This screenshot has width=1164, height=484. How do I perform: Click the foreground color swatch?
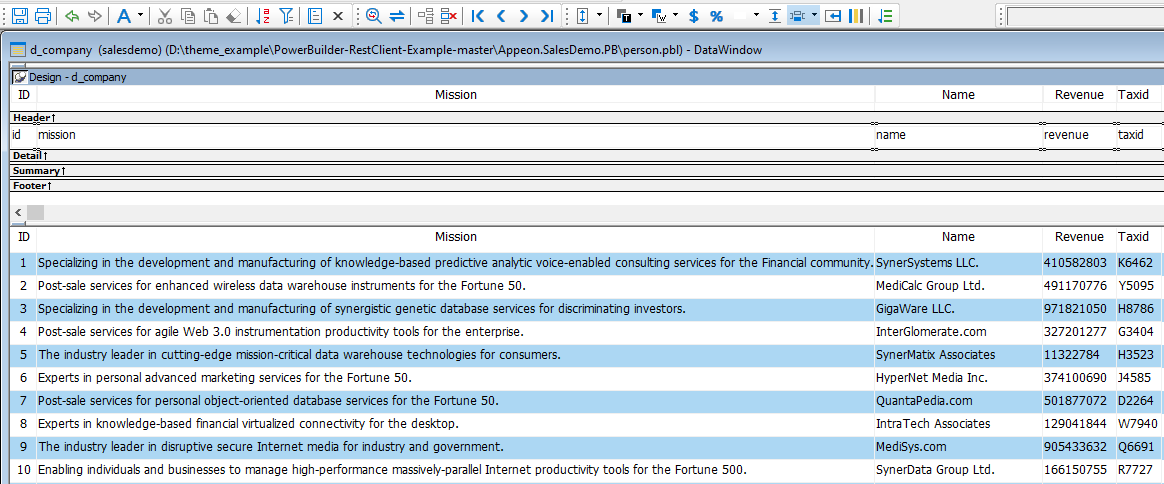pyautogui.click(x=624, y=16)
